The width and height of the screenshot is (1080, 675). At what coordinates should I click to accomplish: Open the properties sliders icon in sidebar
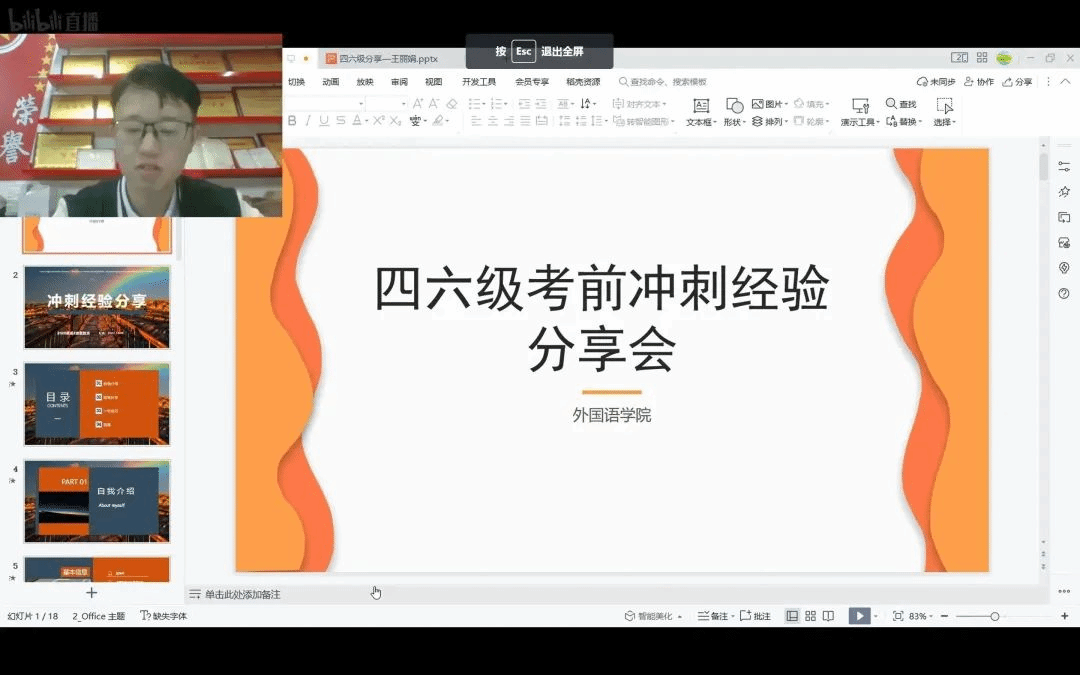(x=1064, y=166)
